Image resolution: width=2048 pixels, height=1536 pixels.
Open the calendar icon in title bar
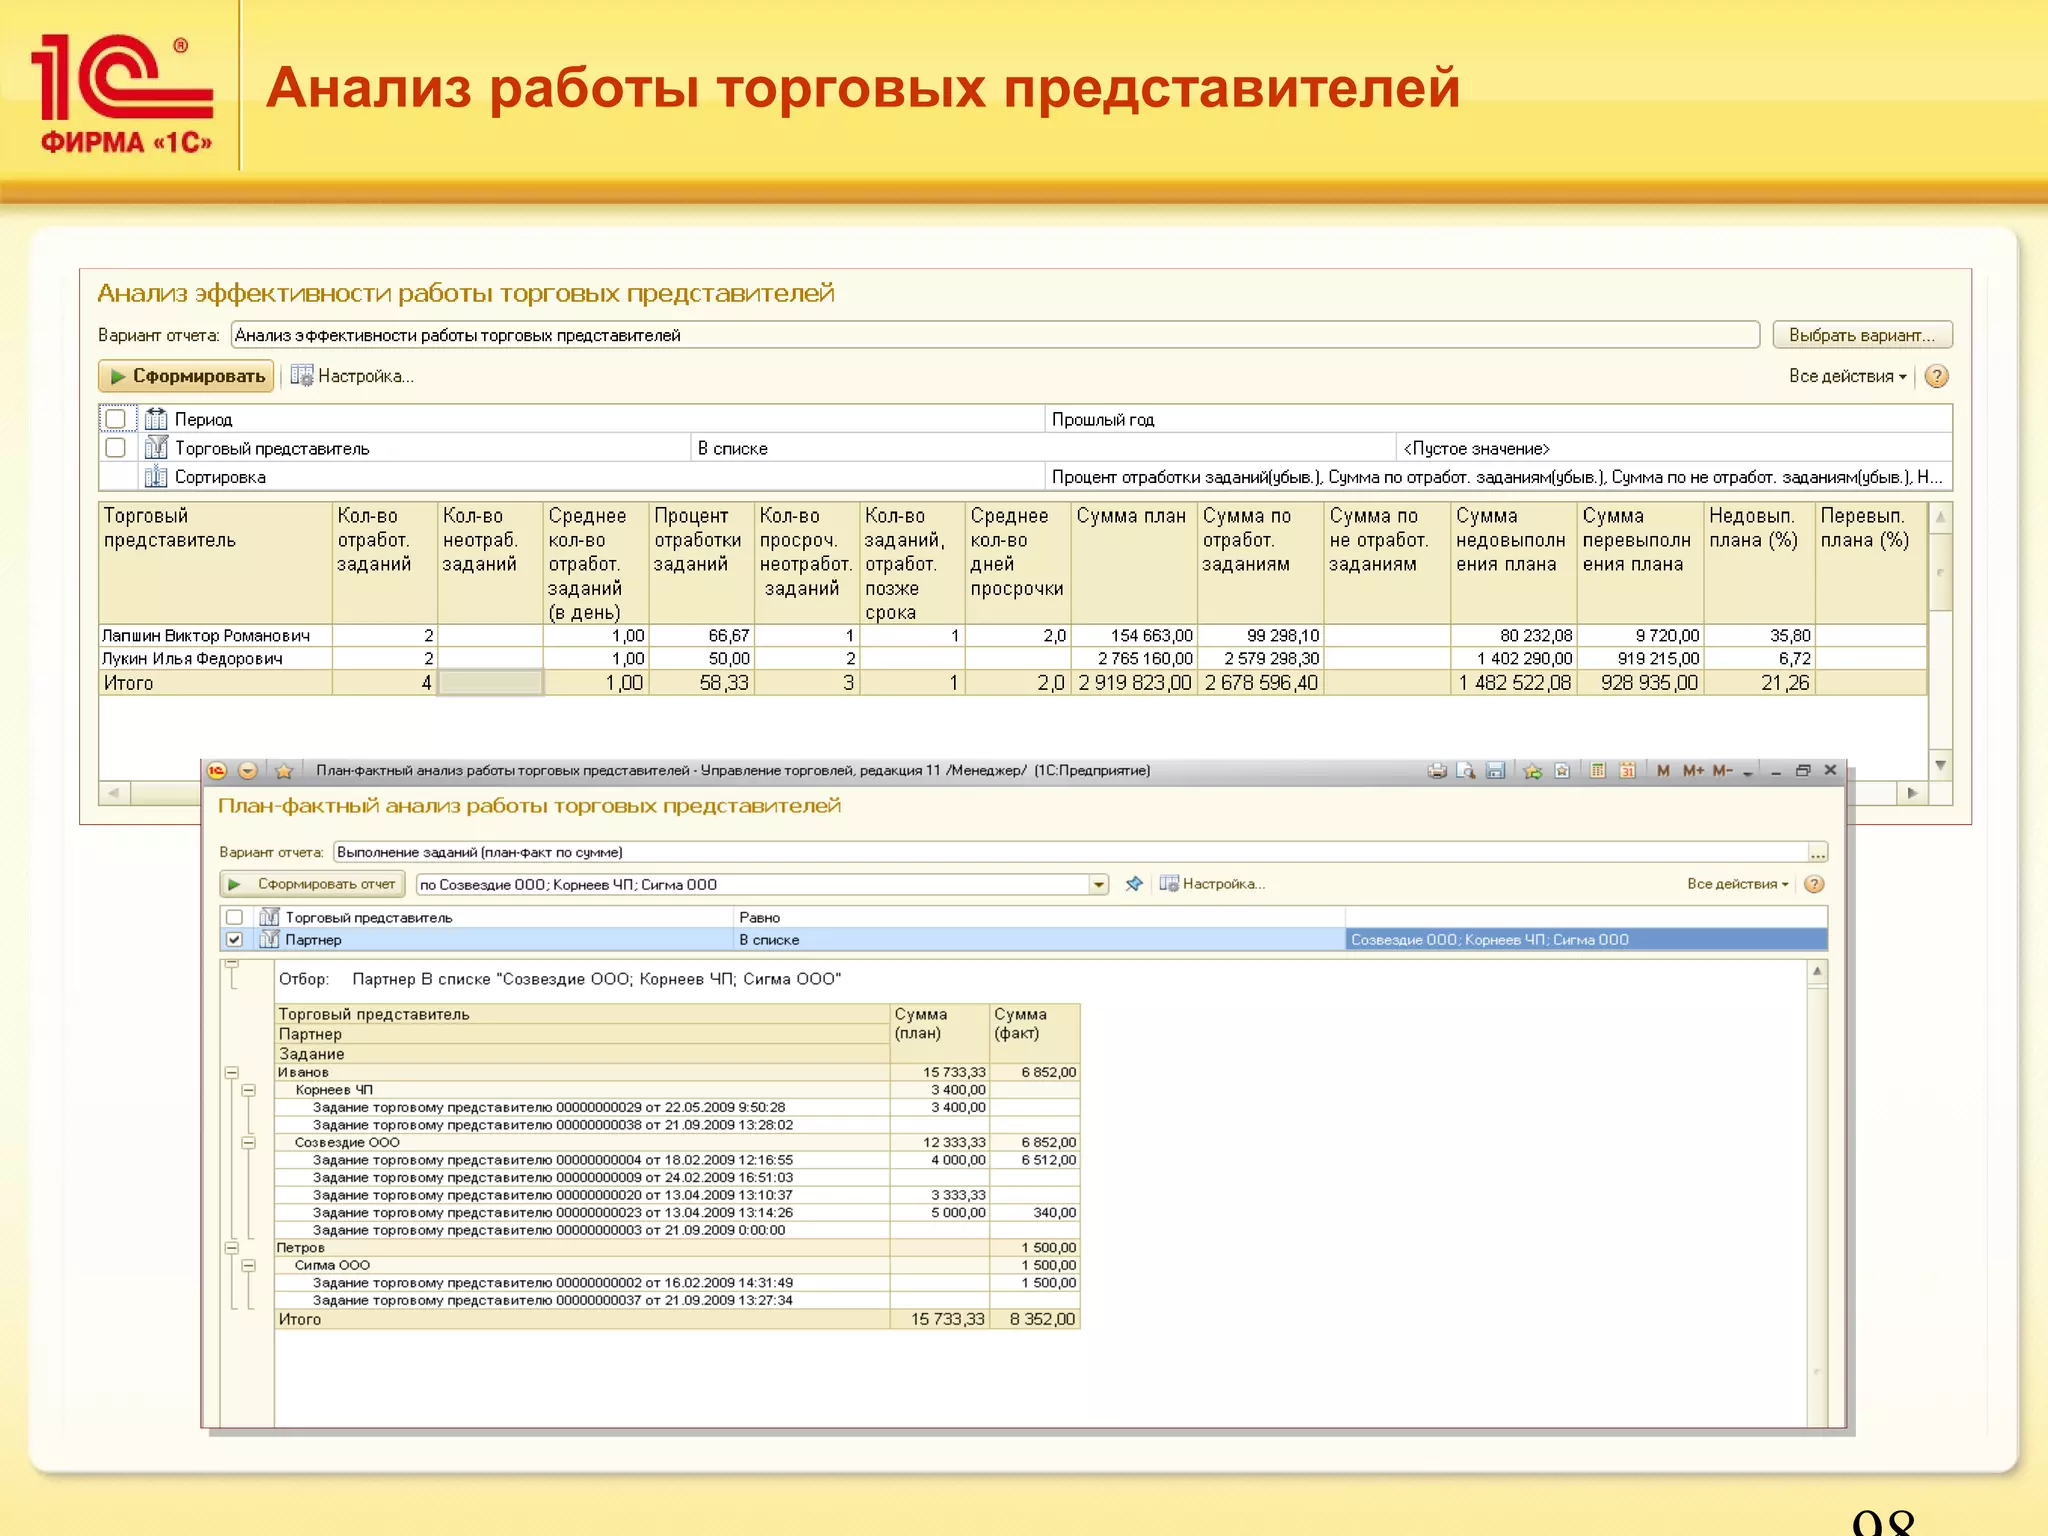pyautogui.click(x=1627, y=770)
